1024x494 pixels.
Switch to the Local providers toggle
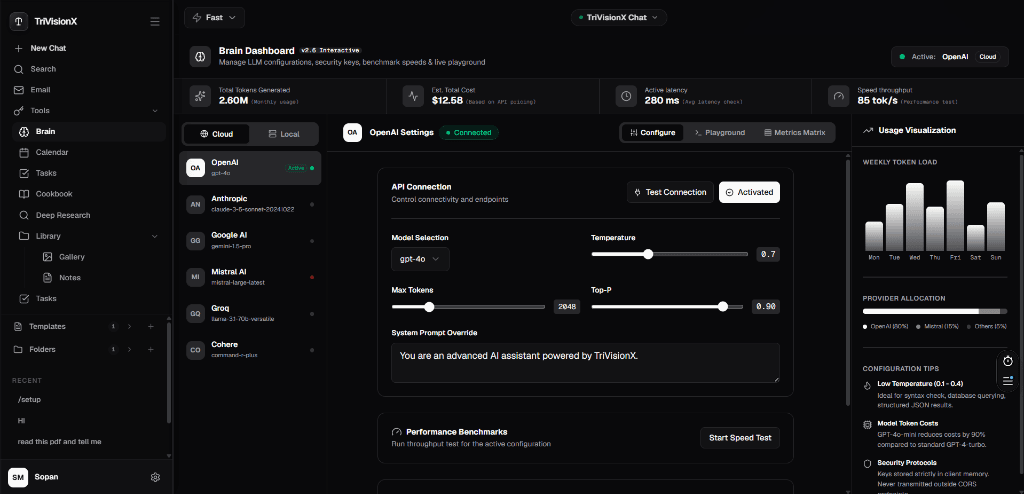(x=283, y=134)
